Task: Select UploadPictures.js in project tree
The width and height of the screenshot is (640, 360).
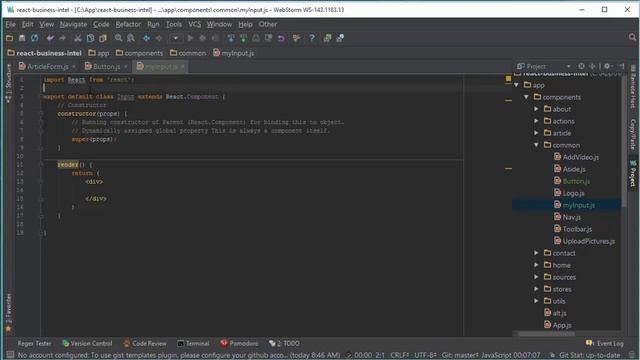Action: [584, 241]
